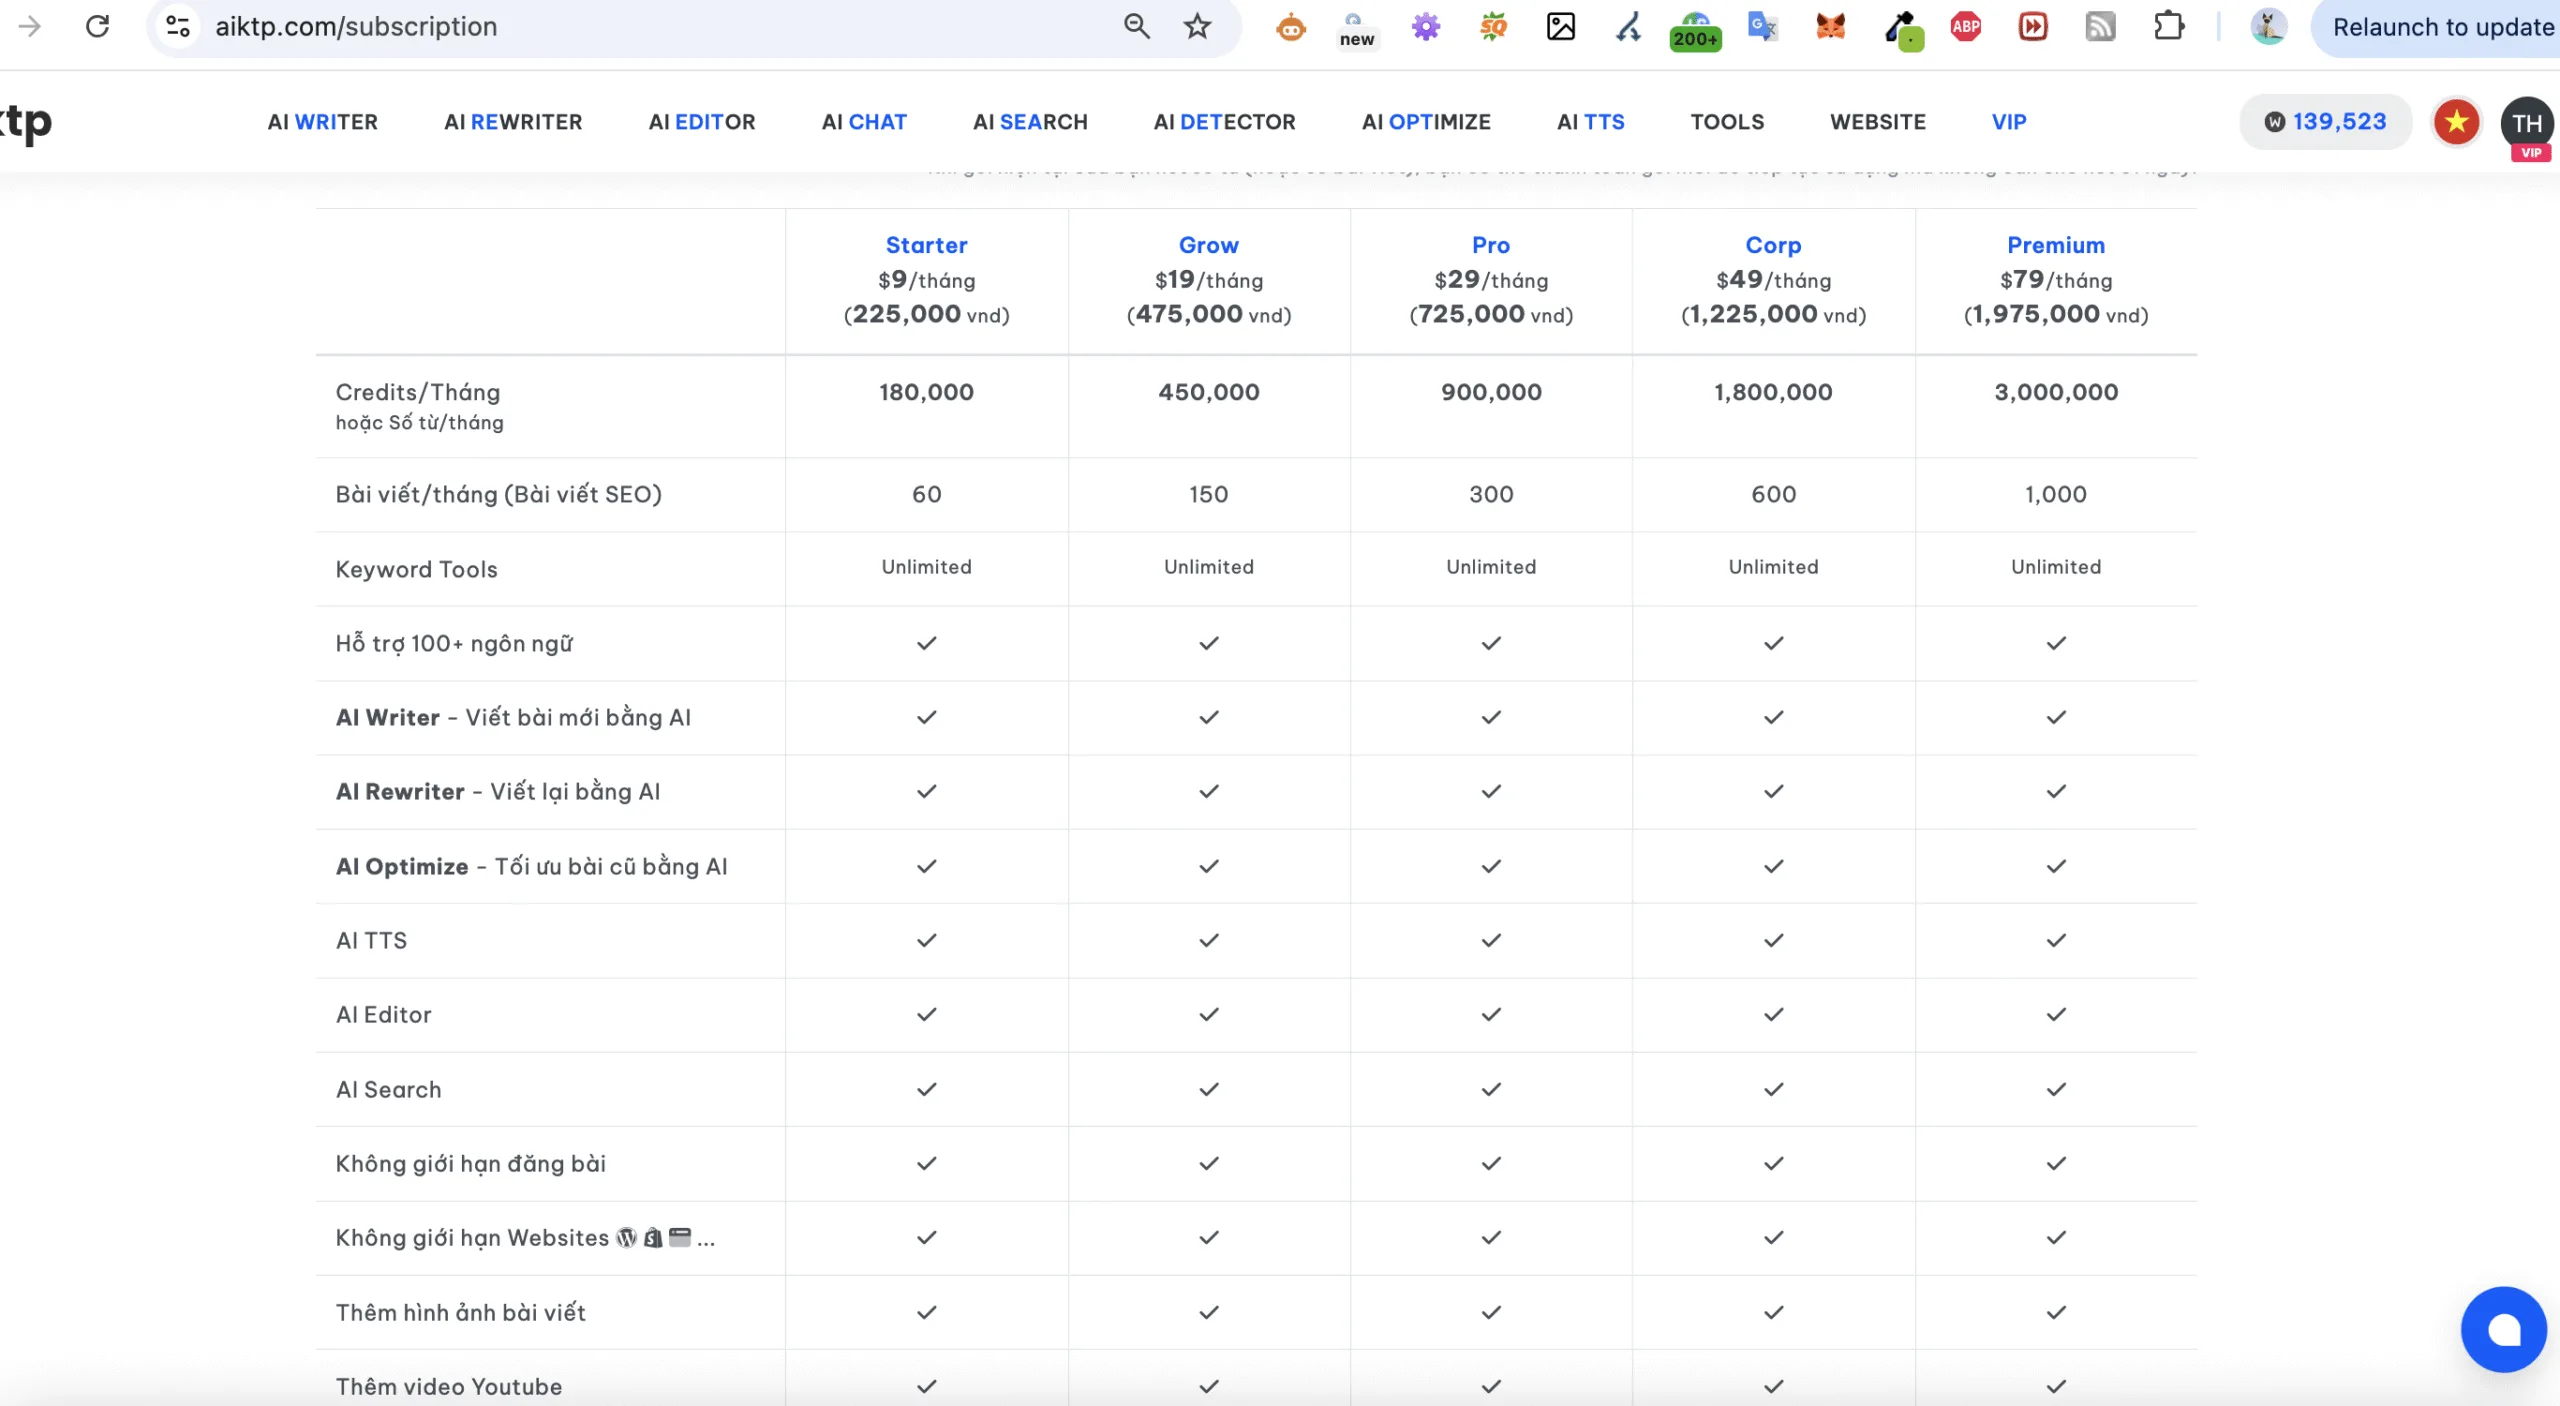Go to AI EDITOR

point(702,122)
